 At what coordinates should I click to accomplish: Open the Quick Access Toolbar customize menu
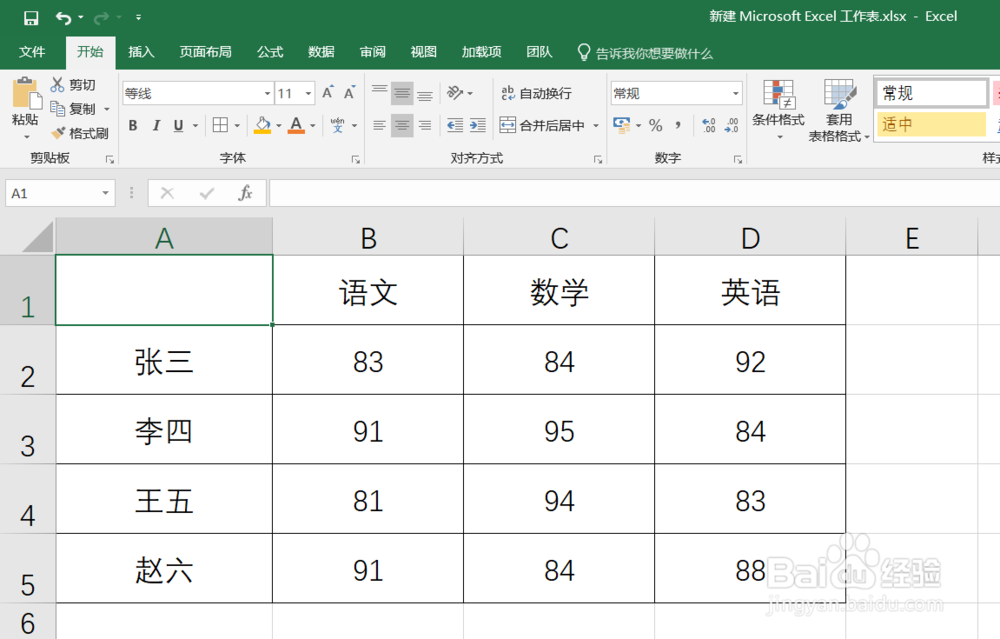pos(138,18)
